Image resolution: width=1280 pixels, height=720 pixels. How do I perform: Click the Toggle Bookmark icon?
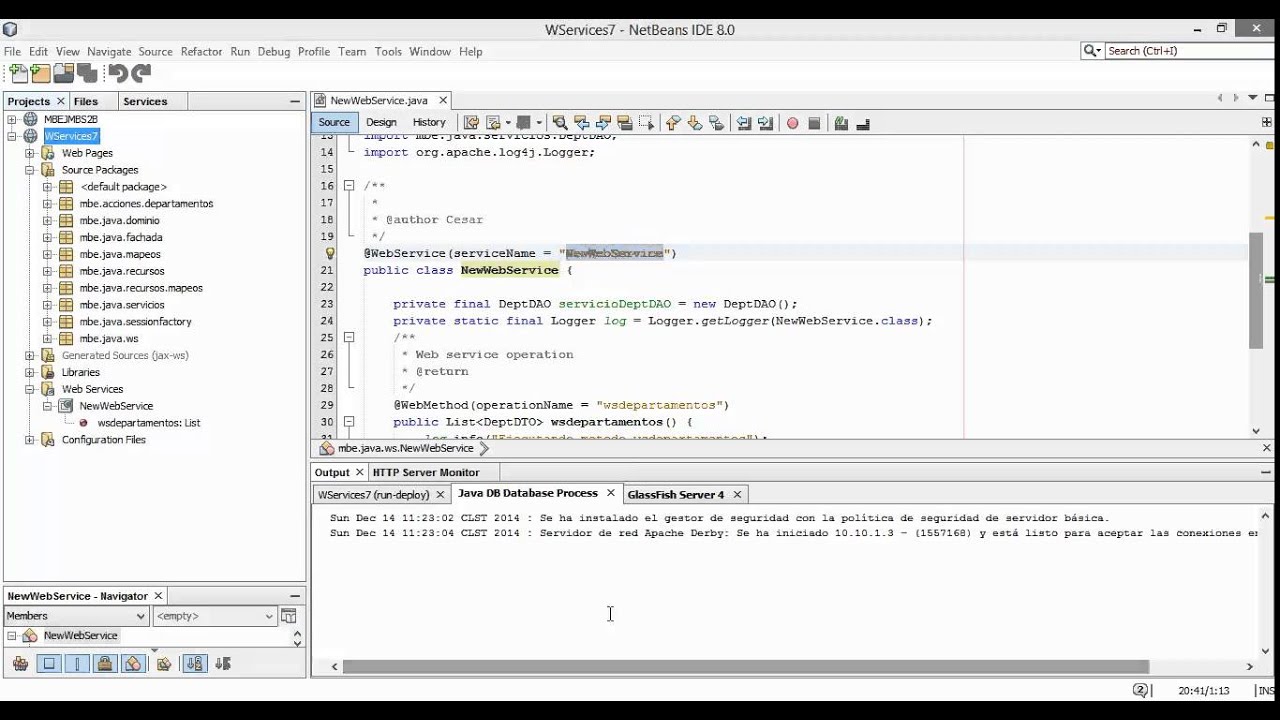pos(716,123)
